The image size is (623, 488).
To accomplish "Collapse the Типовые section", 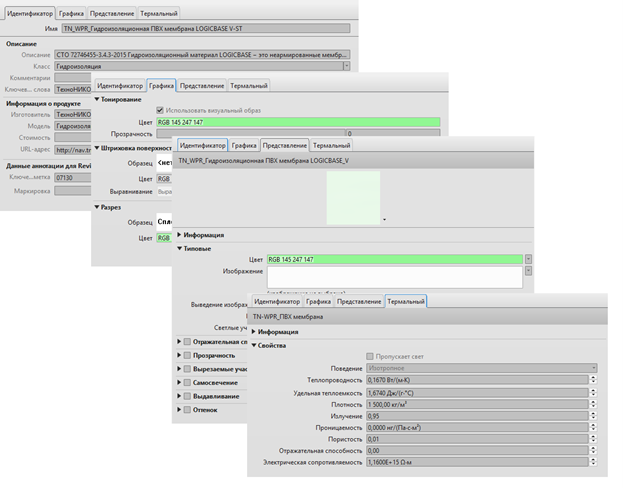I will pyautogui.click(x=180, y=247).
